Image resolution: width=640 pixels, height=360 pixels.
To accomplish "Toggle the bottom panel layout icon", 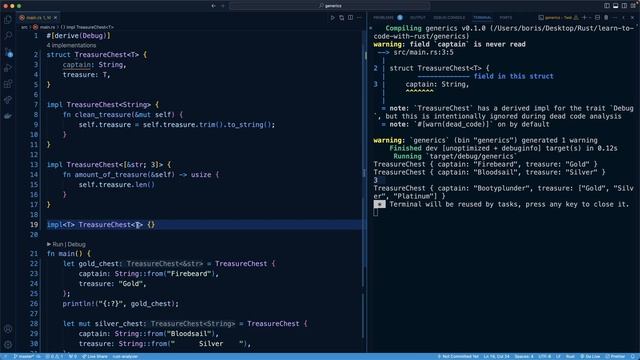I will tap(616, 6).
